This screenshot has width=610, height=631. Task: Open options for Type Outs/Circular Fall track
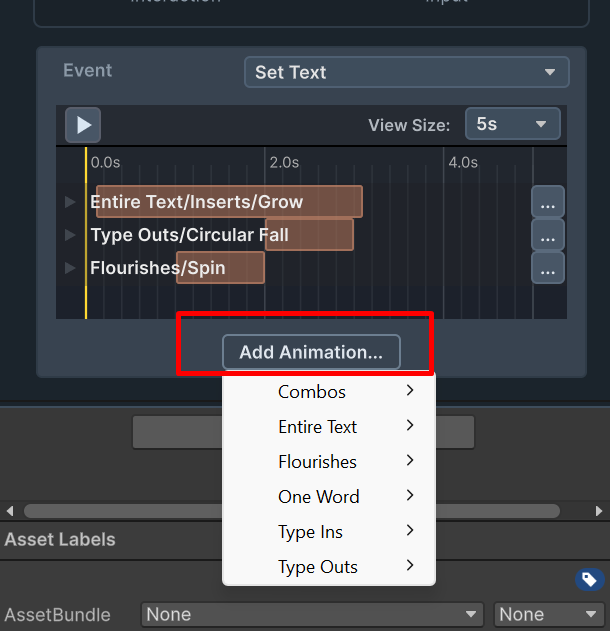coord(548,235)
